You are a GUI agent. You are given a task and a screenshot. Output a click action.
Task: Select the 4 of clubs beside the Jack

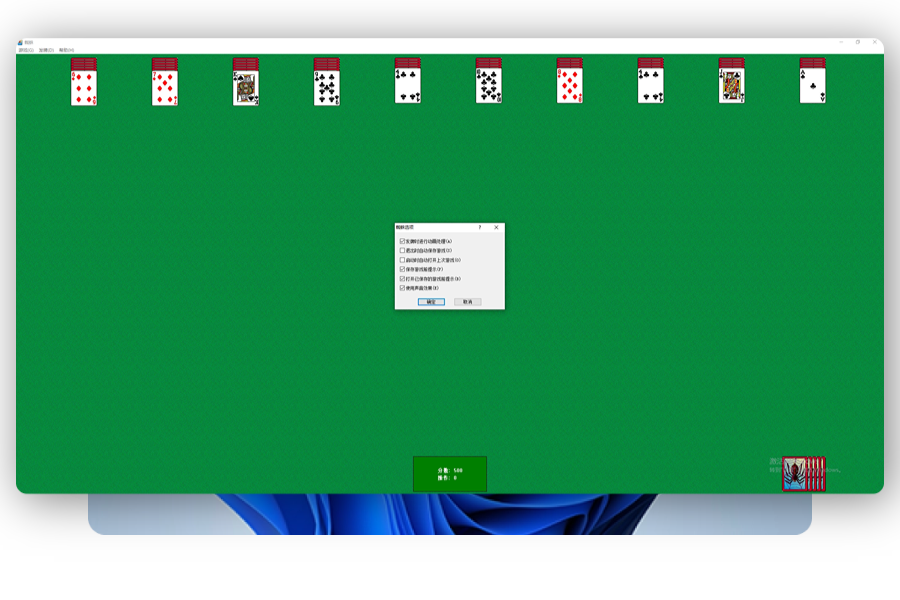651,86
